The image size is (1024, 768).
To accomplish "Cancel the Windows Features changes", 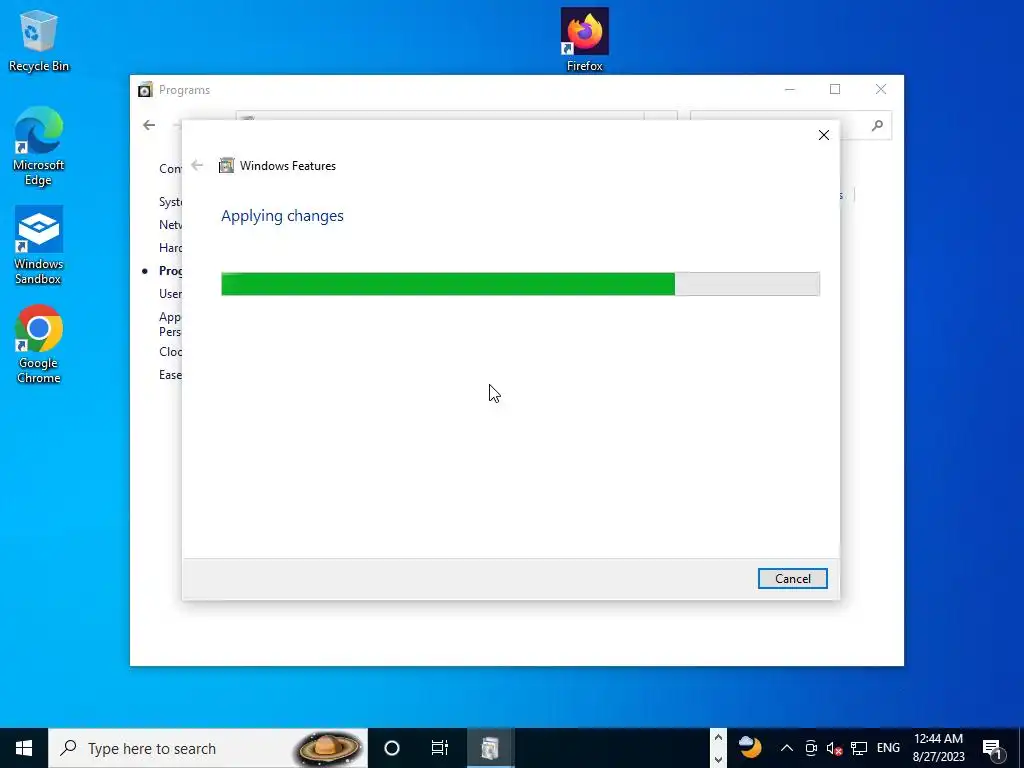I will tap(792, 579).
